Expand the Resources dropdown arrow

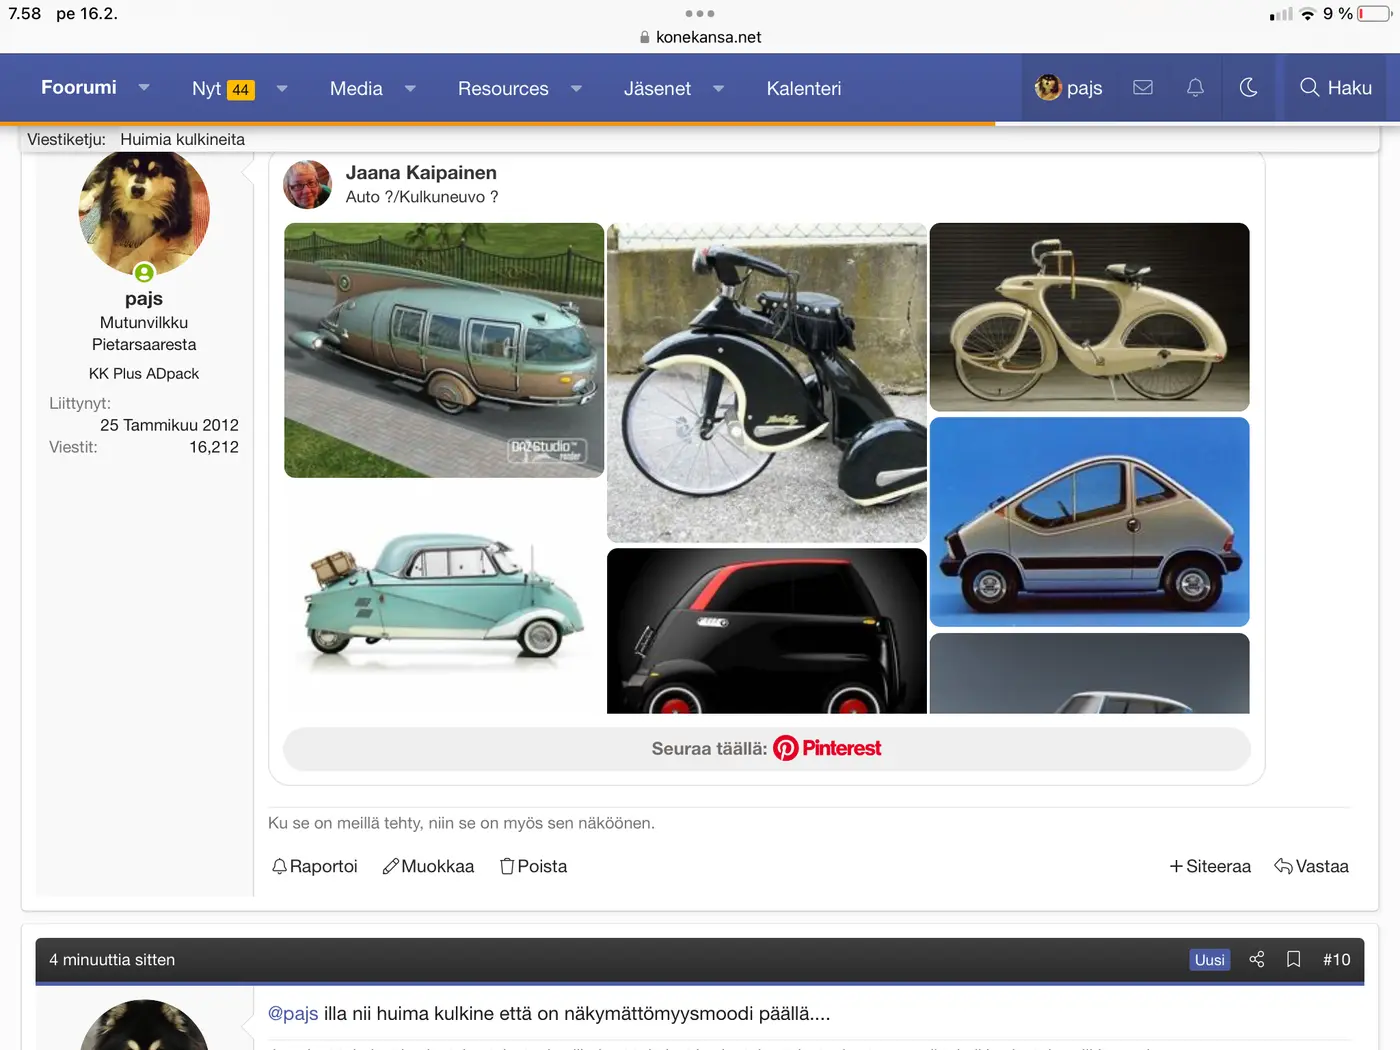click(x=576, y=89)
